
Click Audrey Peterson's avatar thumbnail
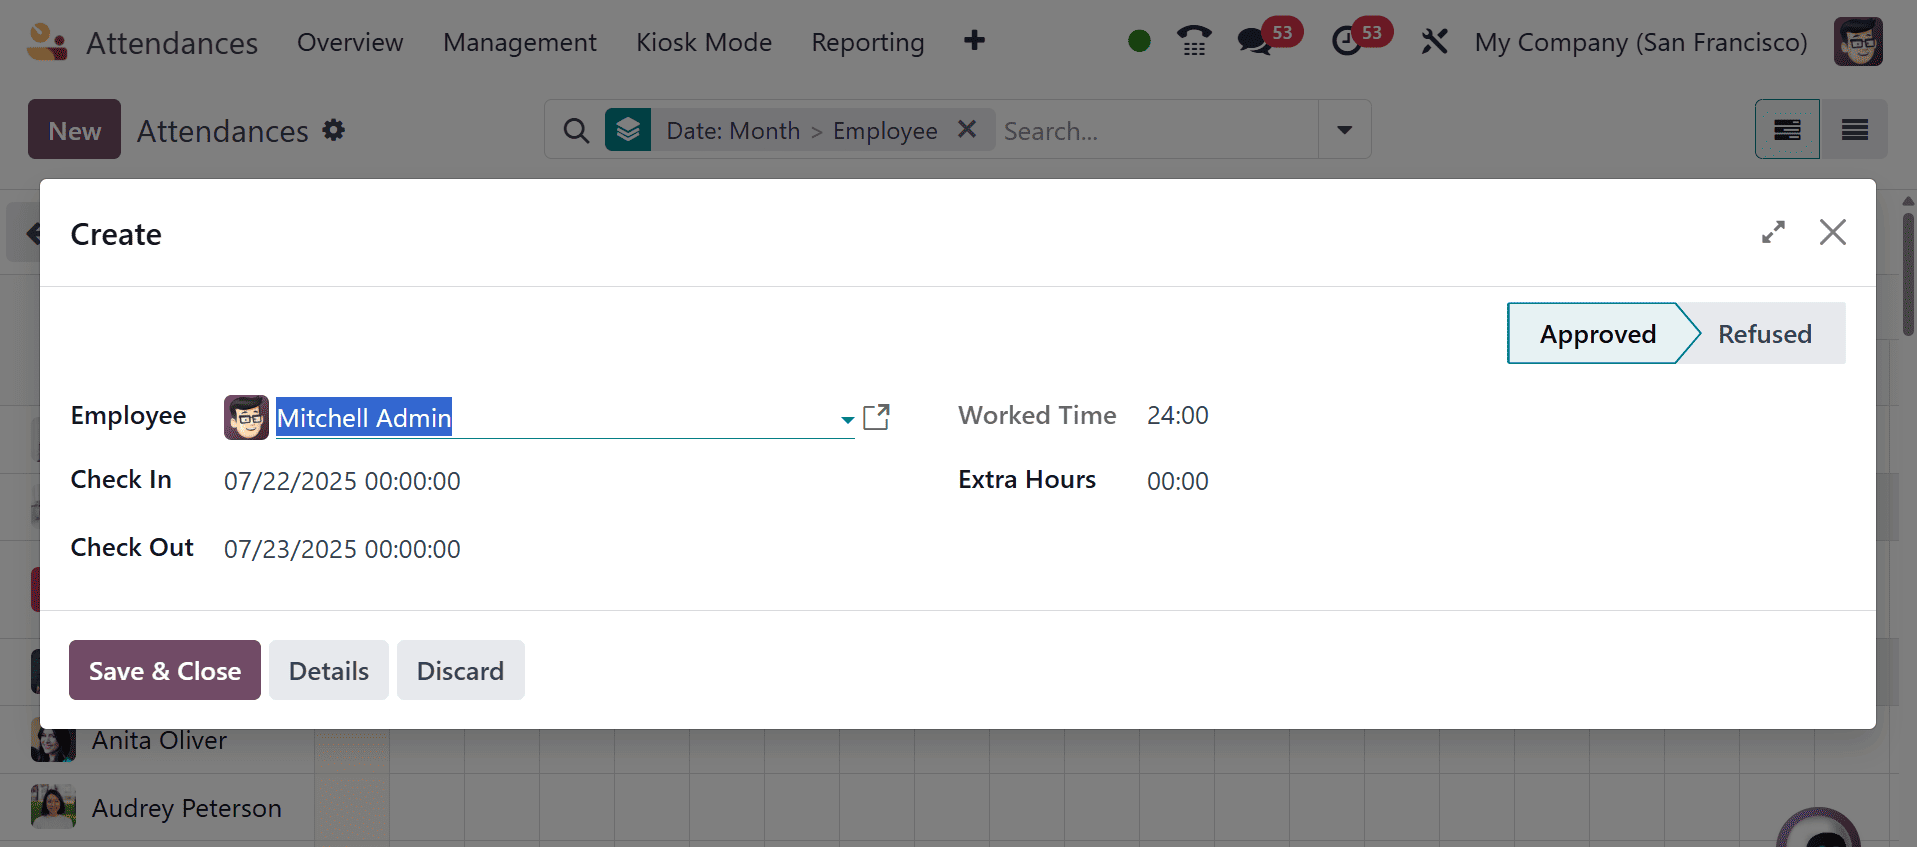click(53, 806)
